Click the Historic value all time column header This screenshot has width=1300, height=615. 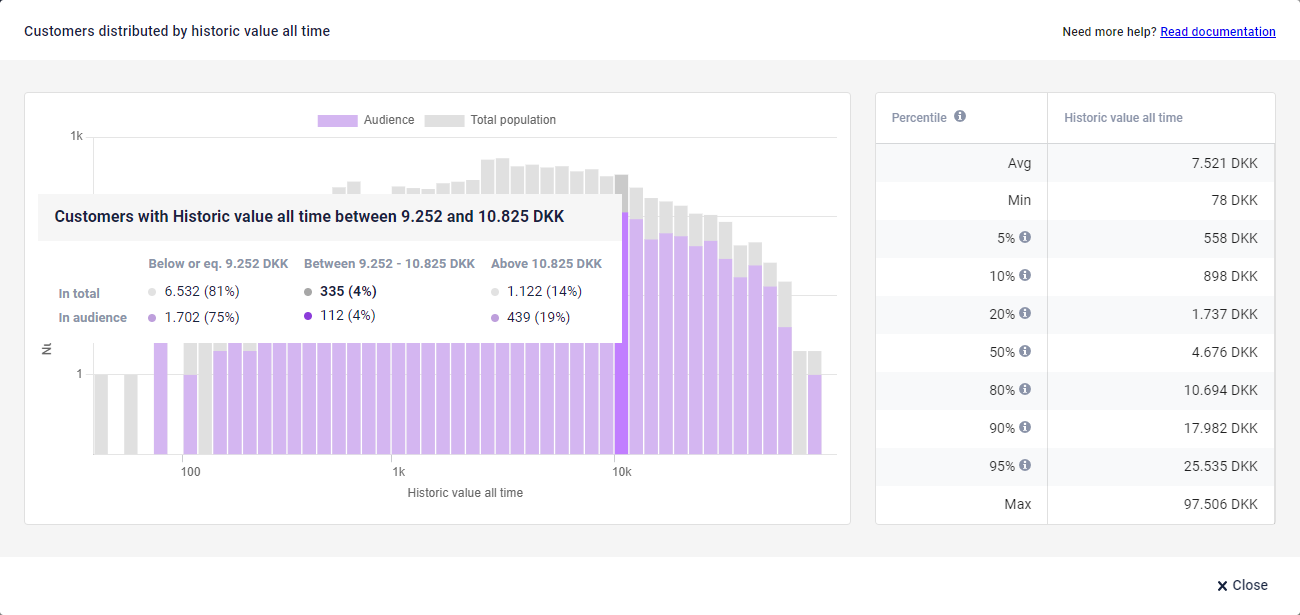click(x=1123, y=118)
